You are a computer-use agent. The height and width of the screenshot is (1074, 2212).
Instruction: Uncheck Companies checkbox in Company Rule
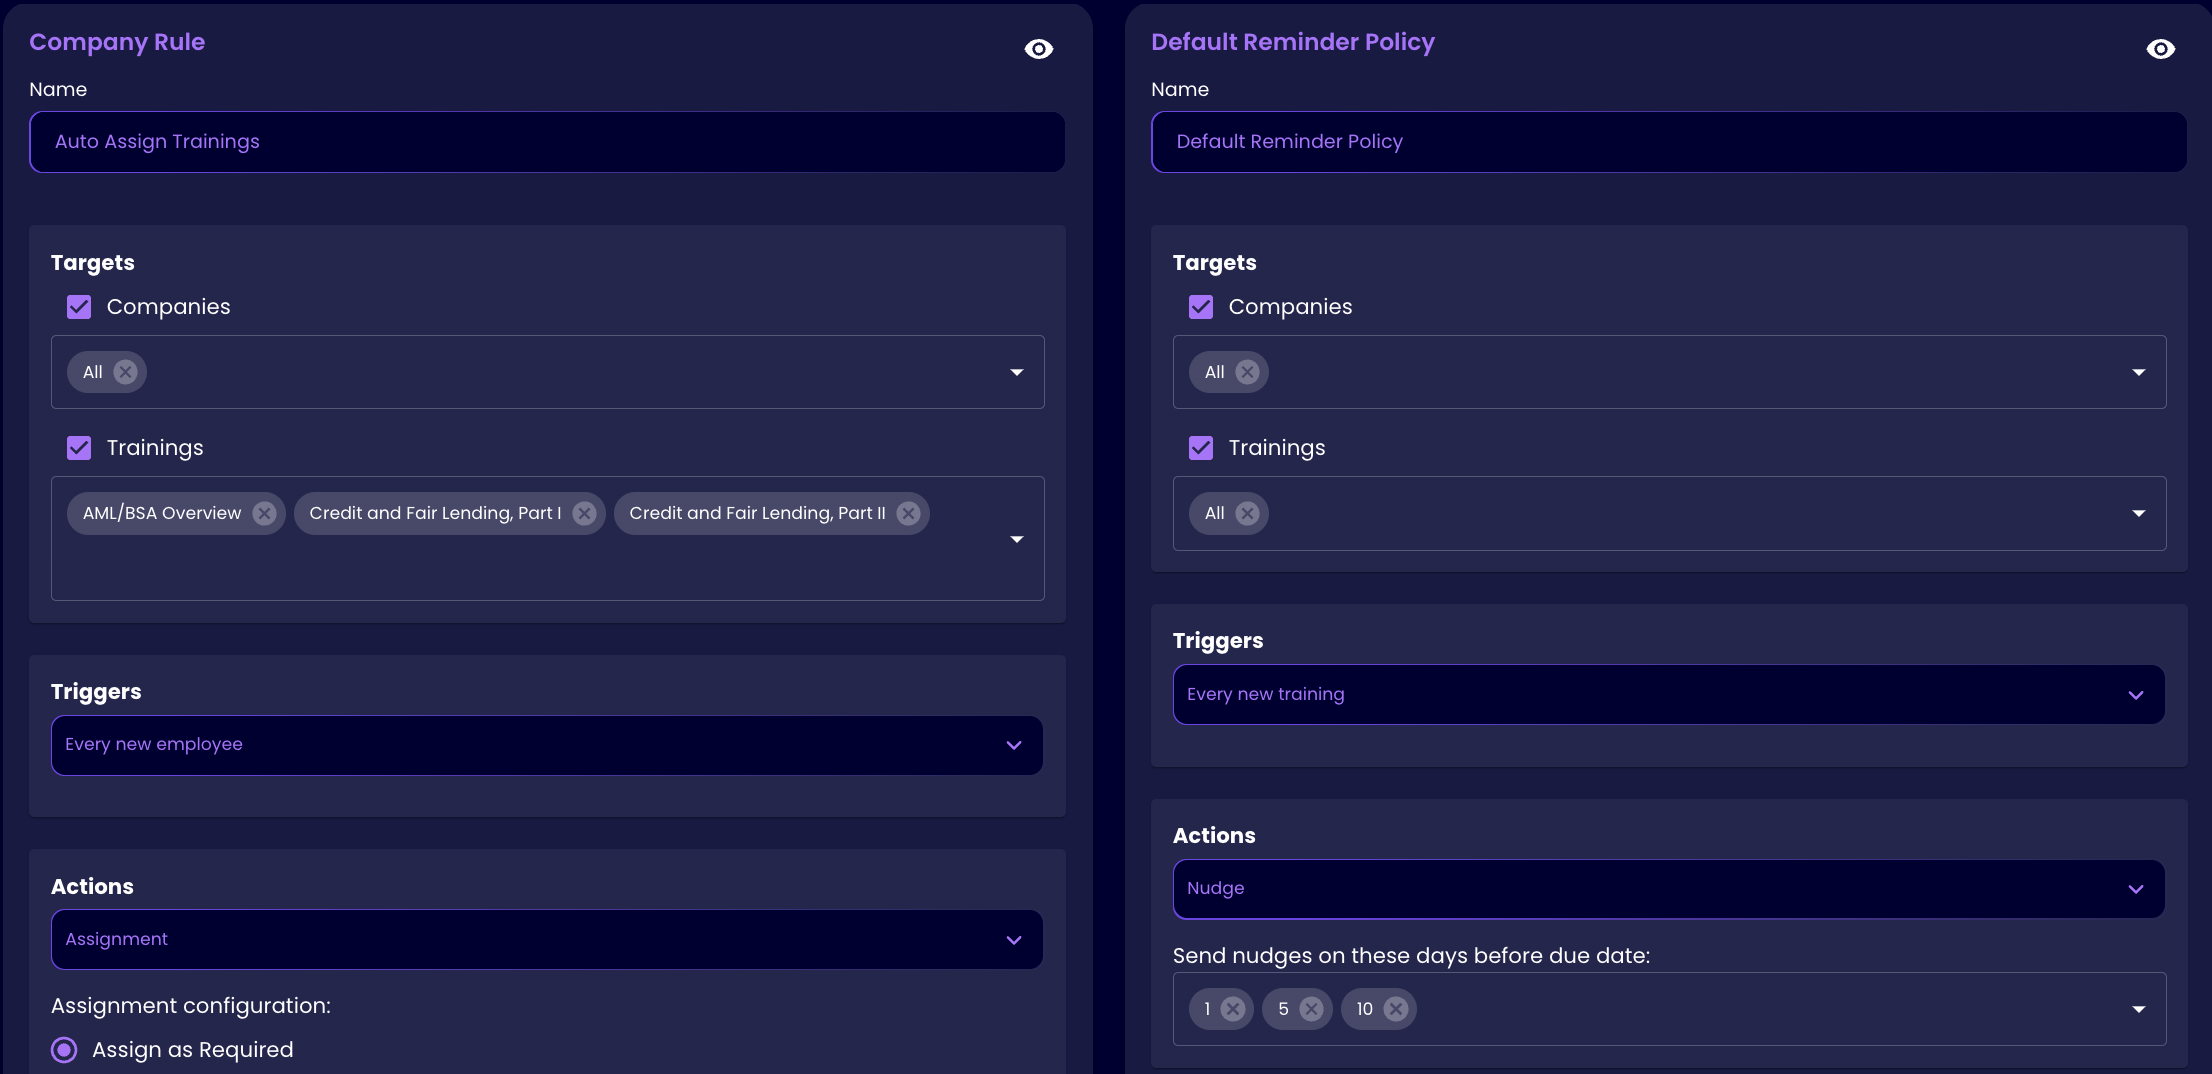coord(79,307)
